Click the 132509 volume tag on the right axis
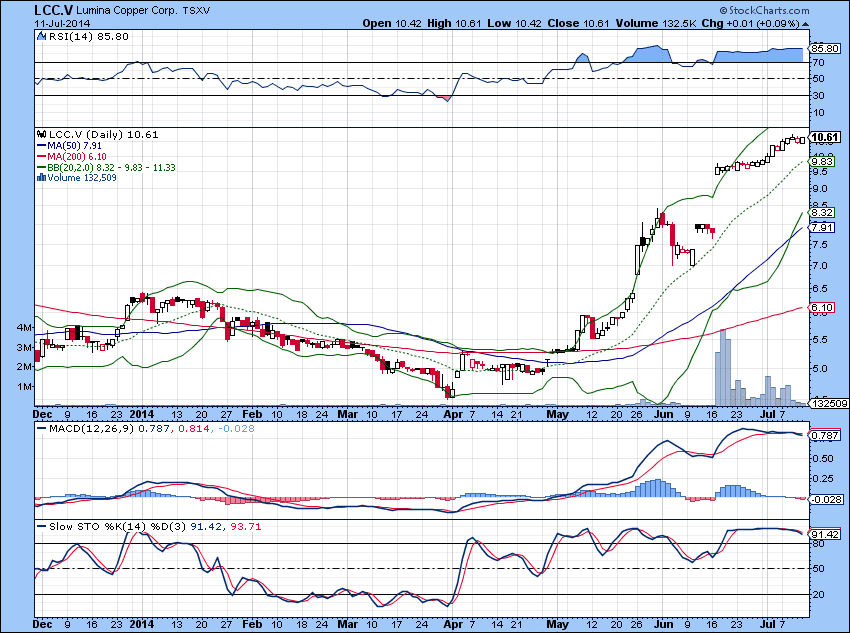The height and width of the screenshot is (633, 850). [827, 403]
